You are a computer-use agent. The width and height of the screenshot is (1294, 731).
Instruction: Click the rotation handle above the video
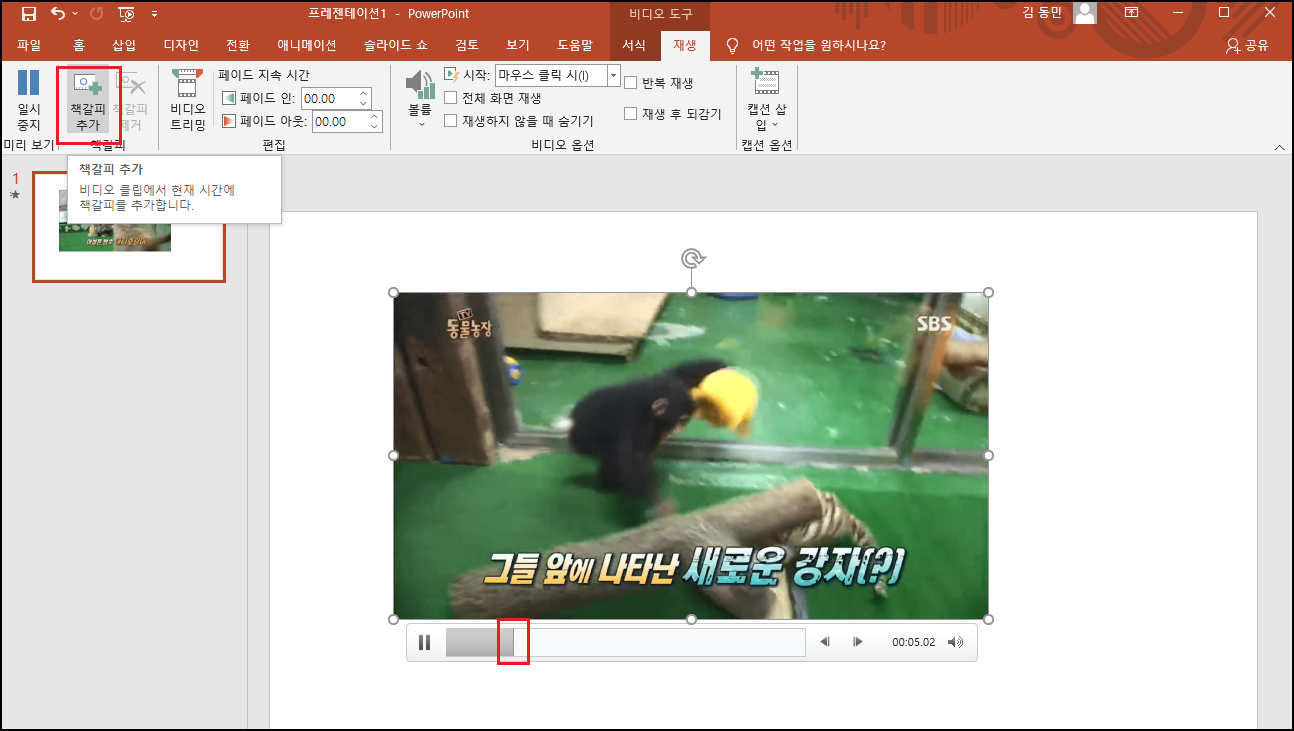692,259
